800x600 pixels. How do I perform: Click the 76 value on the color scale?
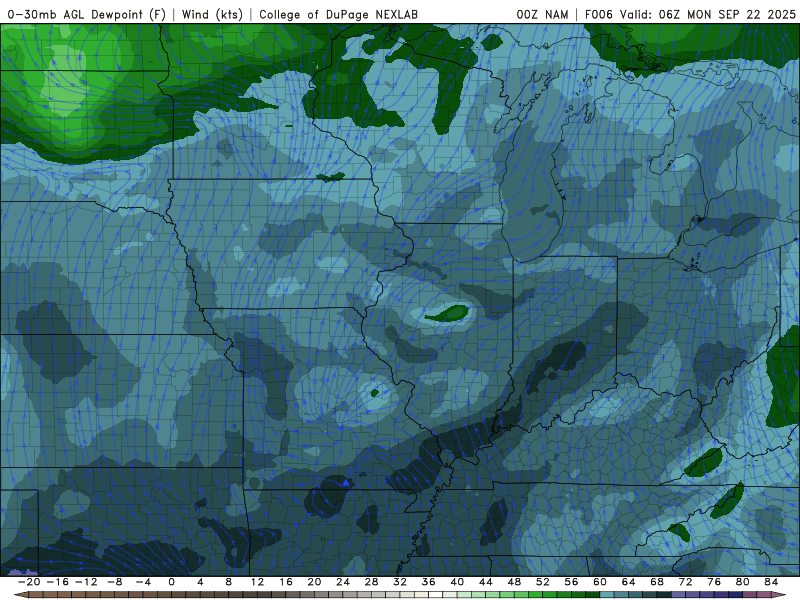[x=714, y=582]
